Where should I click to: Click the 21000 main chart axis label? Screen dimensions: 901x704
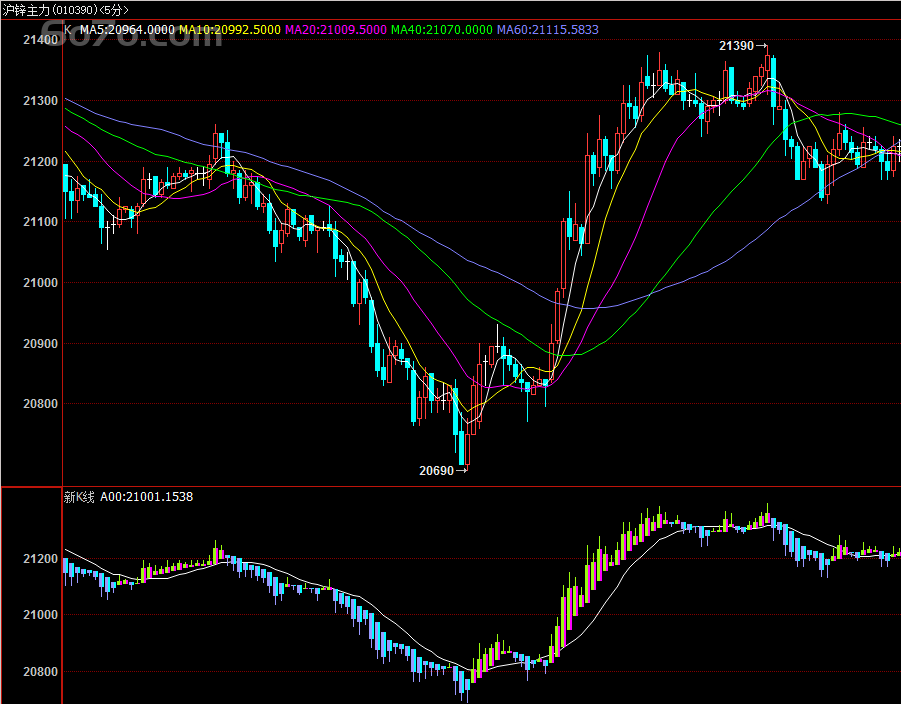click(x=40, y=283)
